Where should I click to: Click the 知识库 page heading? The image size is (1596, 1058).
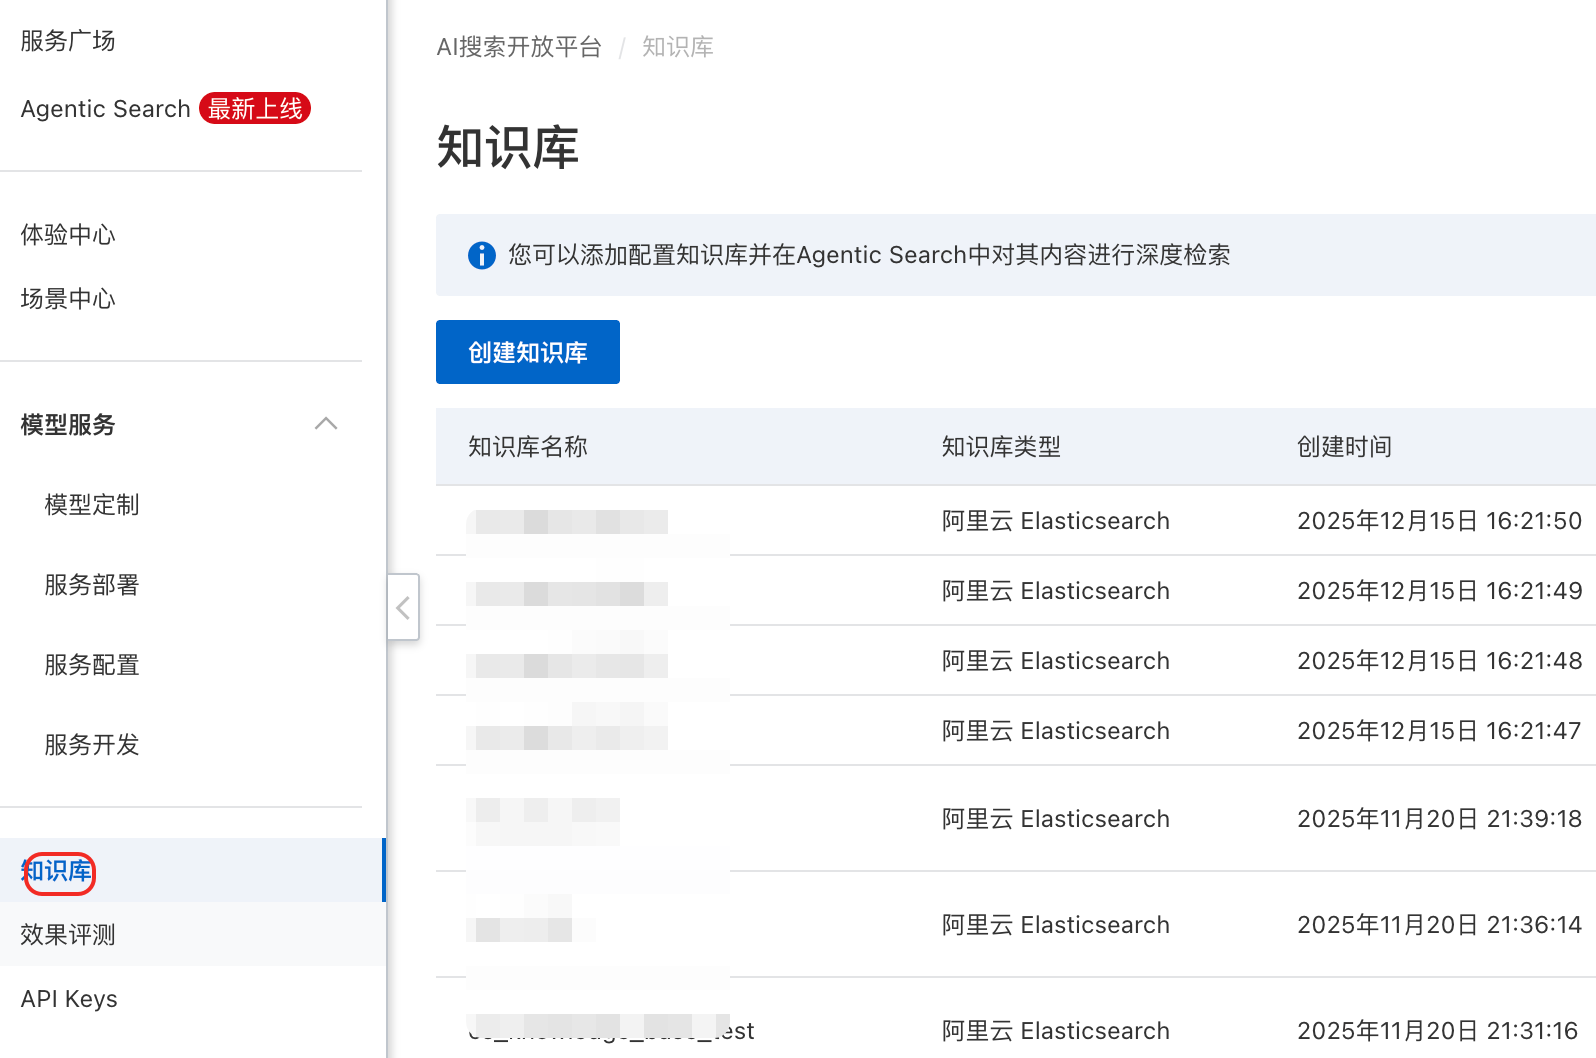(508, 148)
